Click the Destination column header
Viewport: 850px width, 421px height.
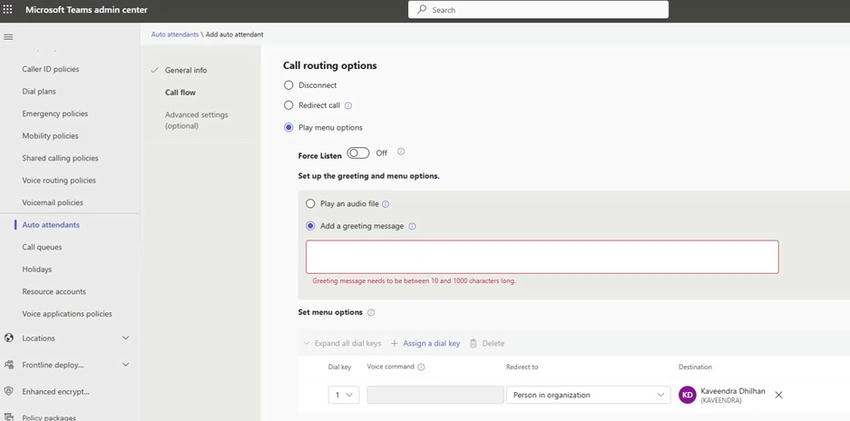pyautogui.click(x=695, y=367)
